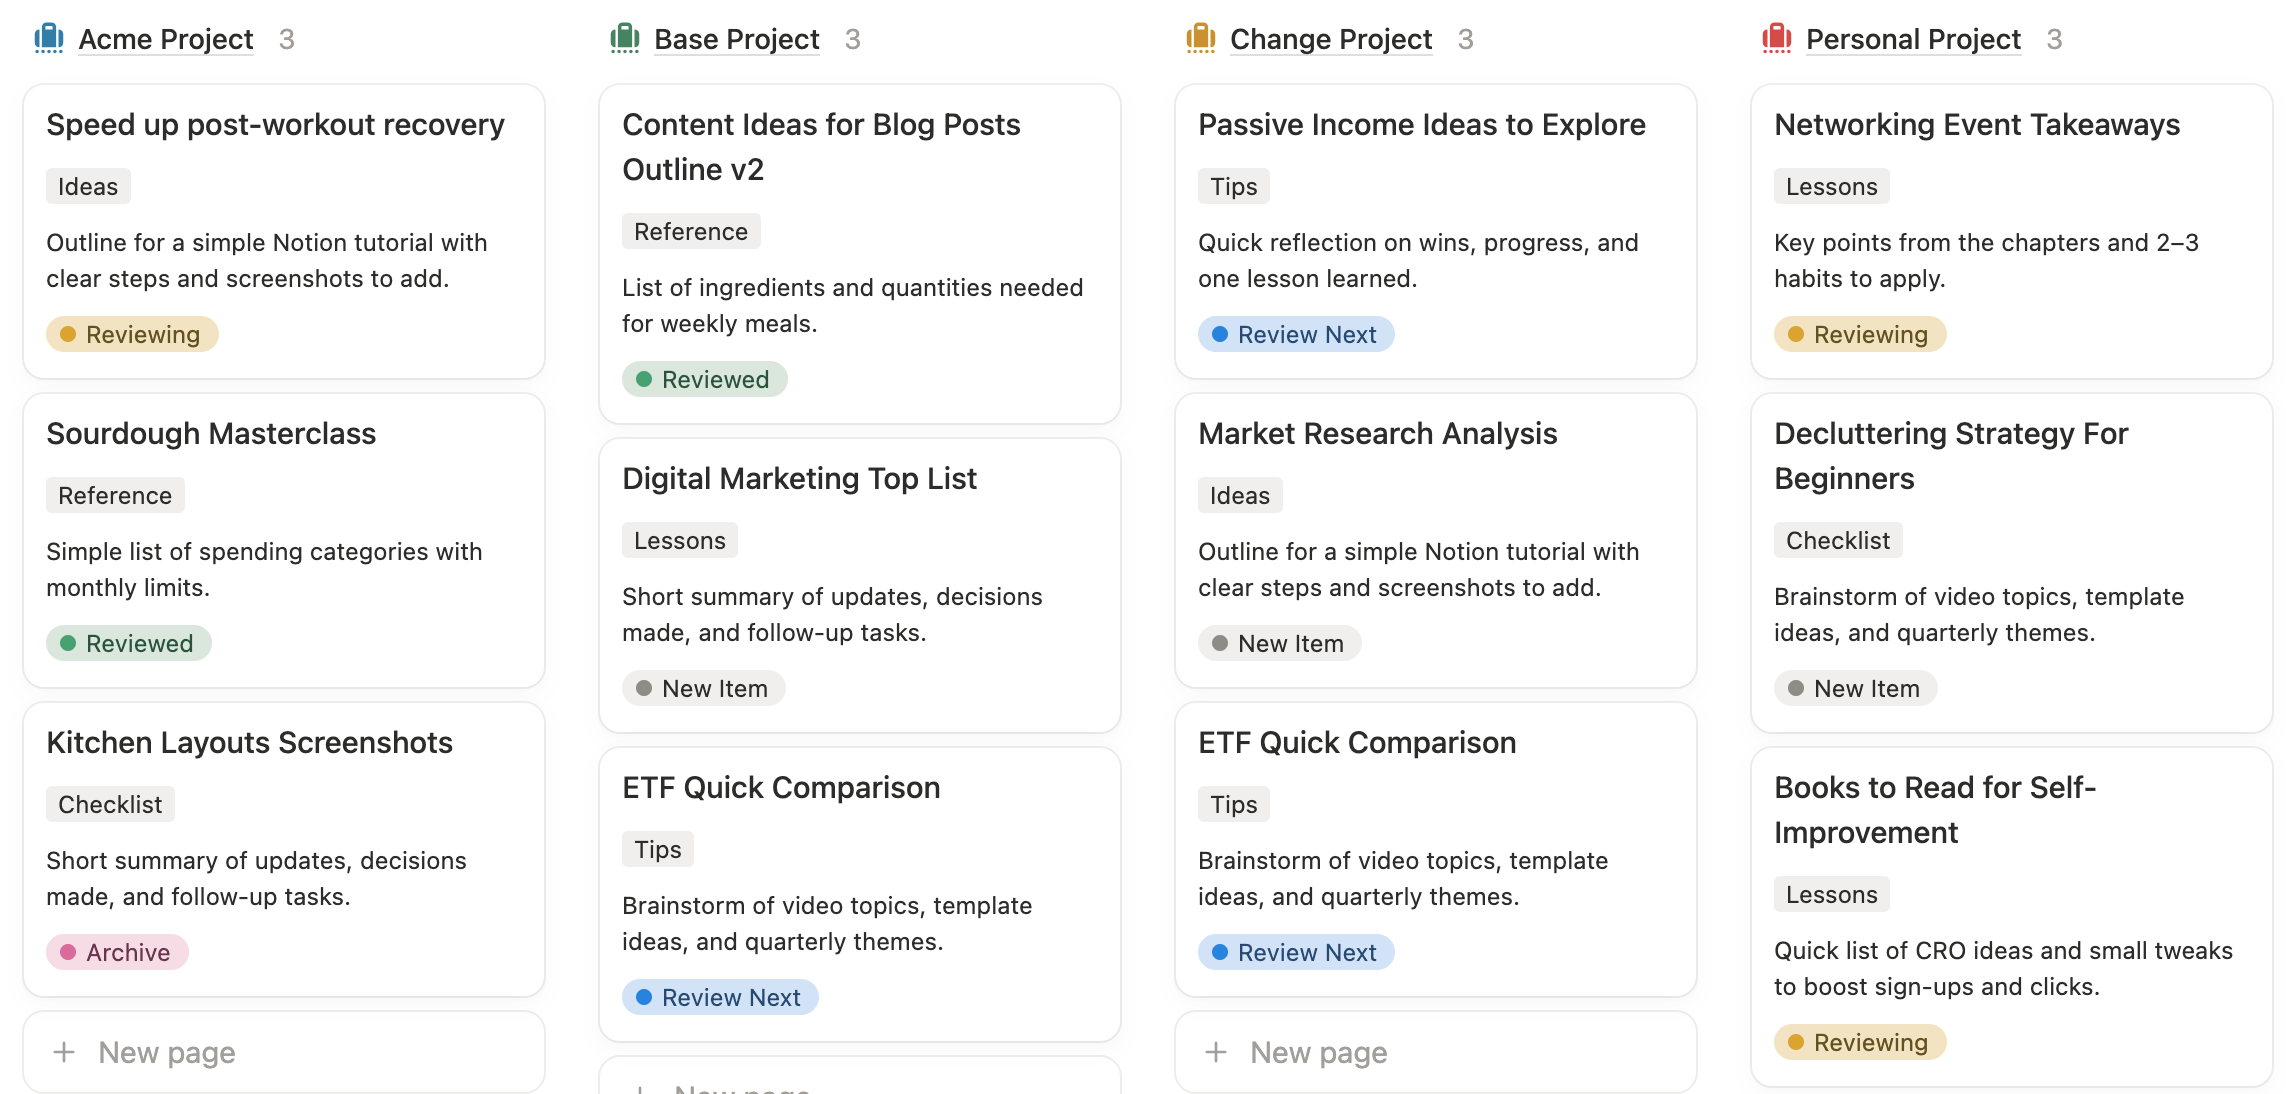Open the Sourdough Masterclass card

click(211, 433)
